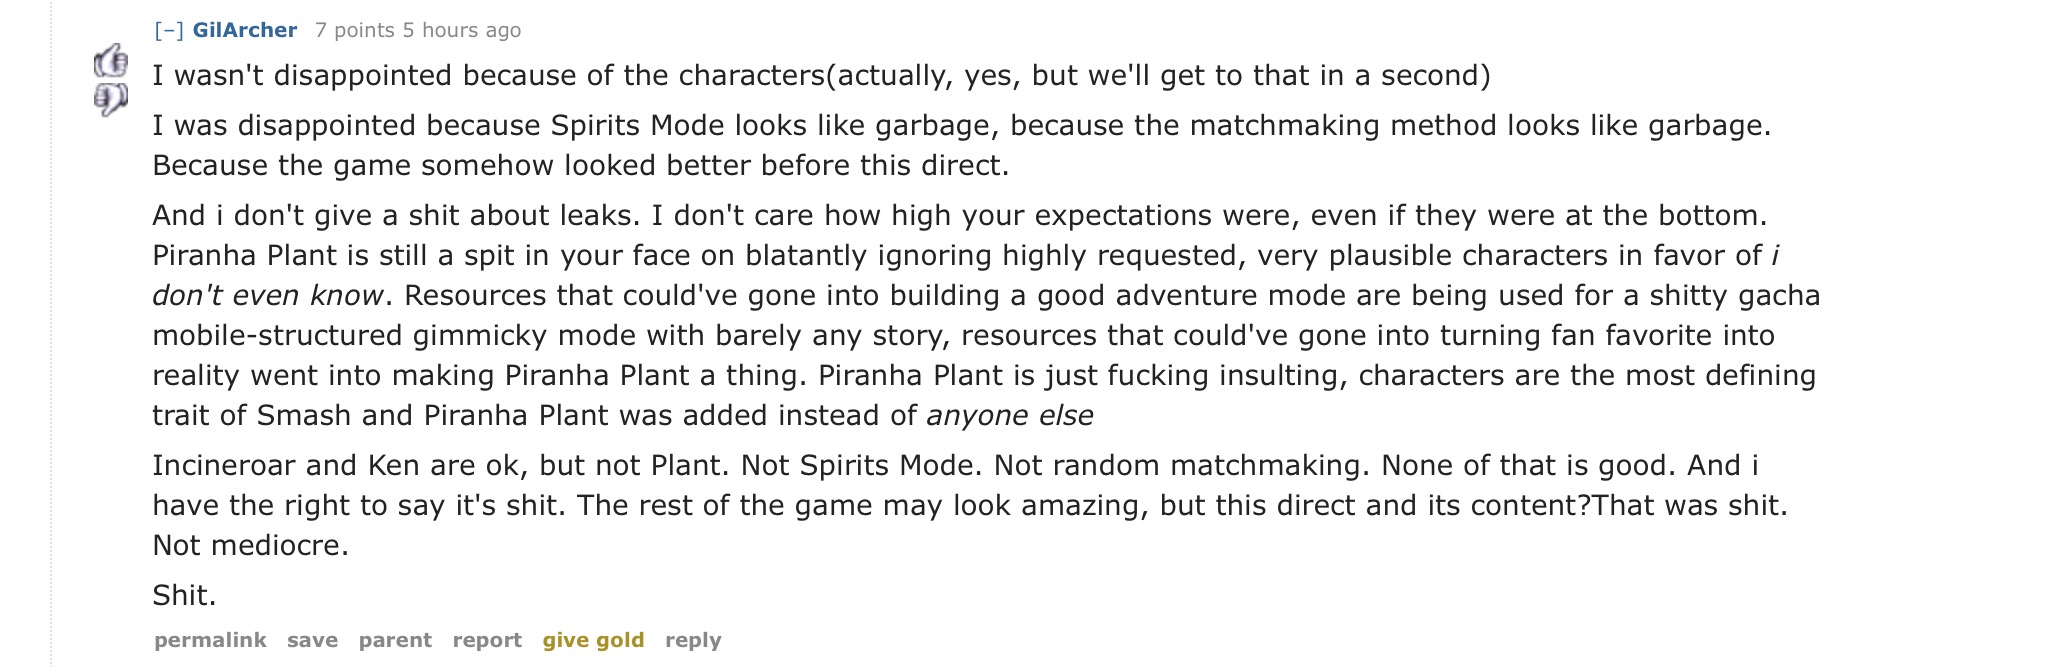Reply to GilArcher's comment
Screen dimensions: 2048x667
(693, 640)
